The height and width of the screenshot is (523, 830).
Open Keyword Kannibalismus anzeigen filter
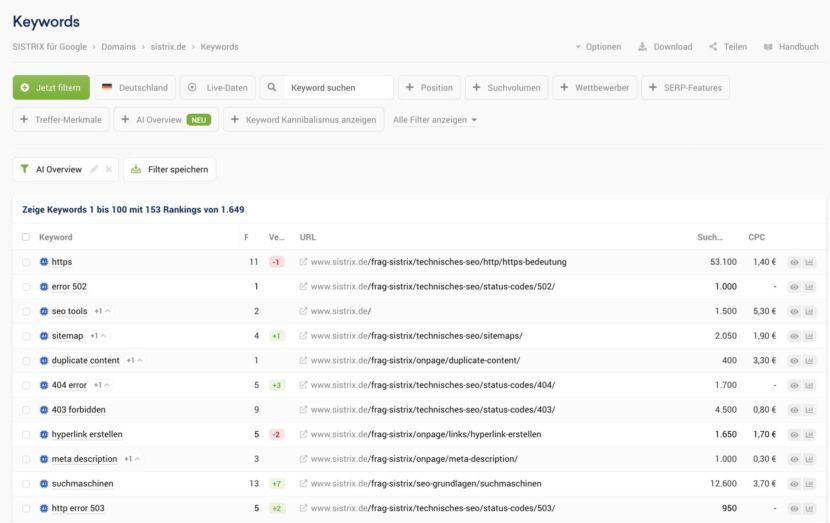tap(304, 120)
